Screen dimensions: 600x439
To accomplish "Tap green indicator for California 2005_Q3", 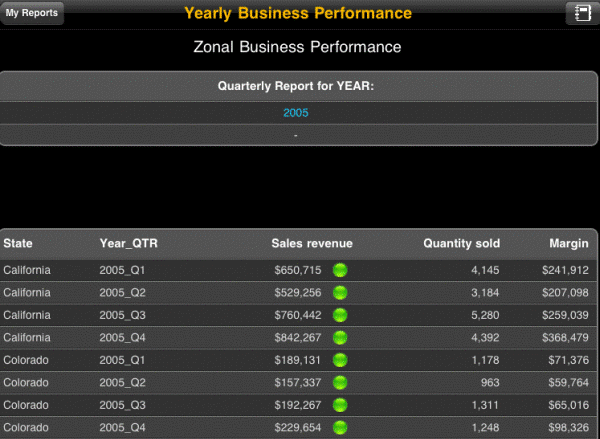I will coord(340,315).
